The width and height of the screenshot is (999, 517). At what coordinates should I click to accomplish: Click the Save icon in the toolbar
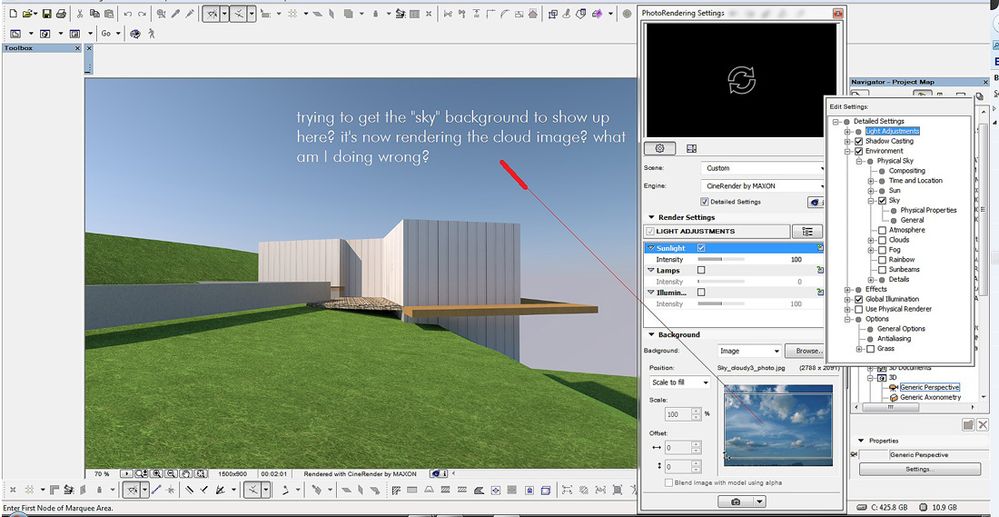pyautogui.click(x=46, y=14)
